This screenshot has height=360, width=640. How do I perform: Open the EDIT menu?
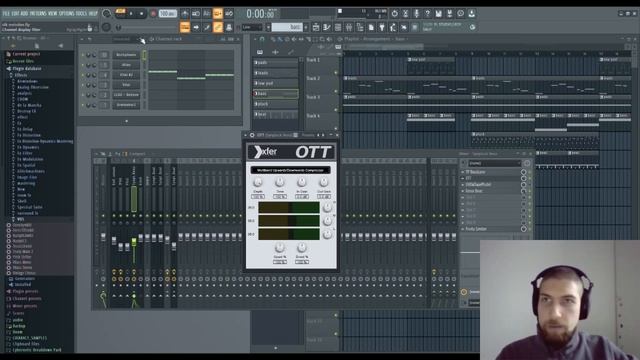(15, 13)
